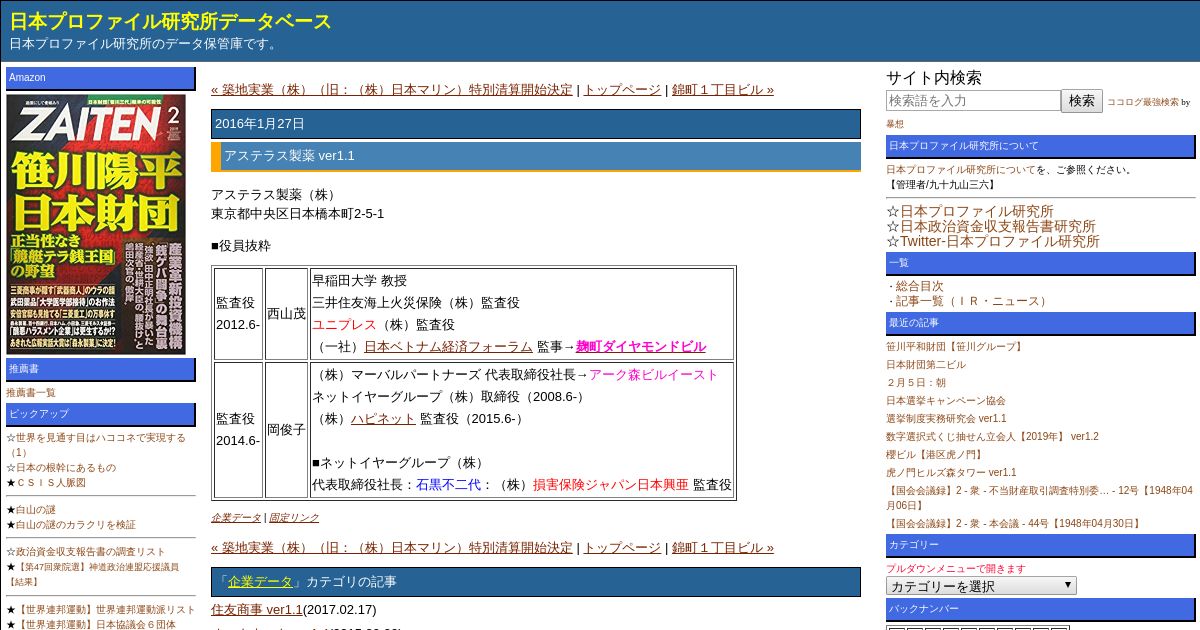Open 損害保険ジャパン日本興亜 link
The height and width of the screenshot is (630, 1200).
click(611, 485)
